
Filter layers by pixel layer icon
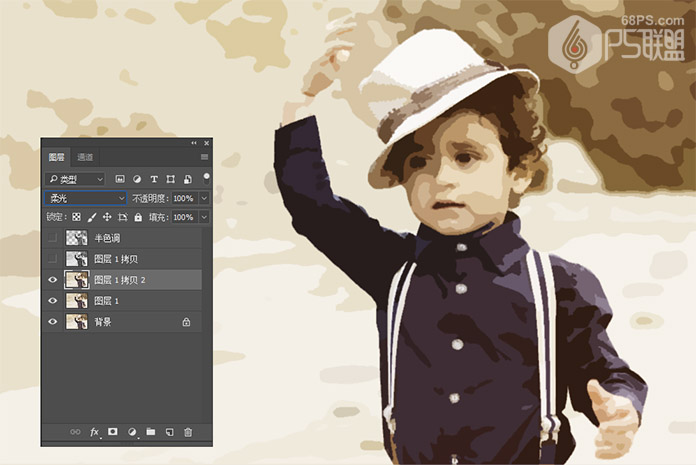point(120,179)
